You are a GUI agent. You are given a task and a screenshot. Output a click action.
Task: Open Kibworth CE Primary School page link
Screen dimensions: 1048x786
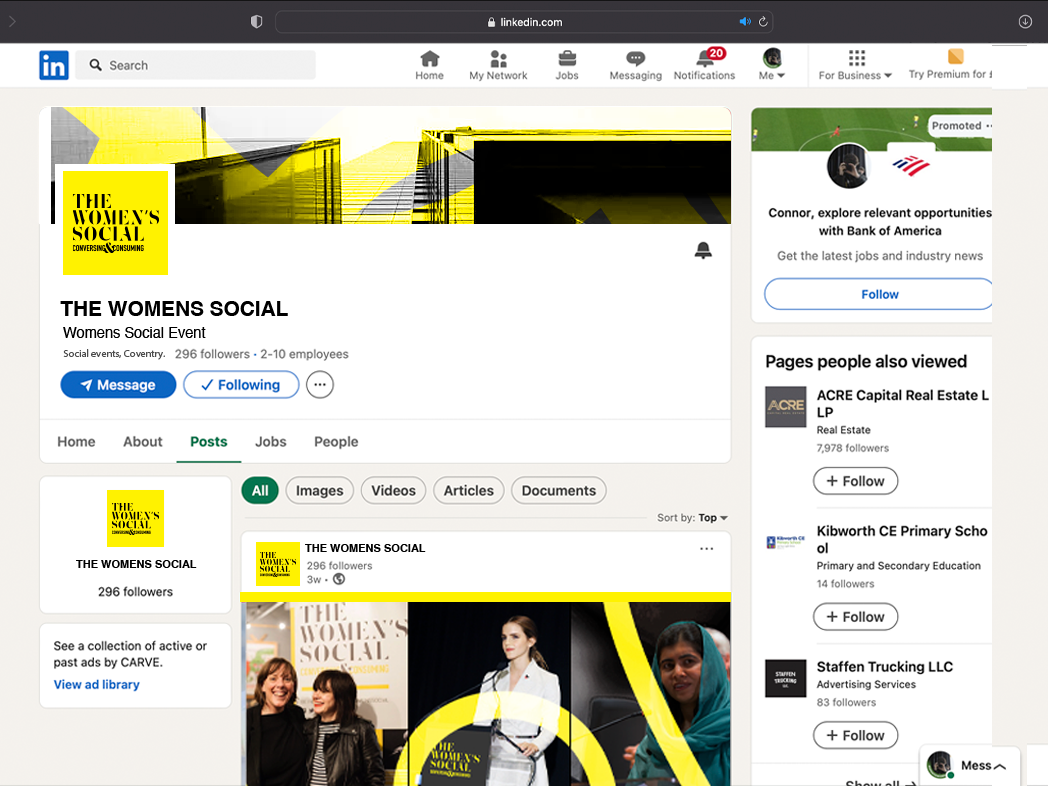pyautogui.click(x=902, y=539)
